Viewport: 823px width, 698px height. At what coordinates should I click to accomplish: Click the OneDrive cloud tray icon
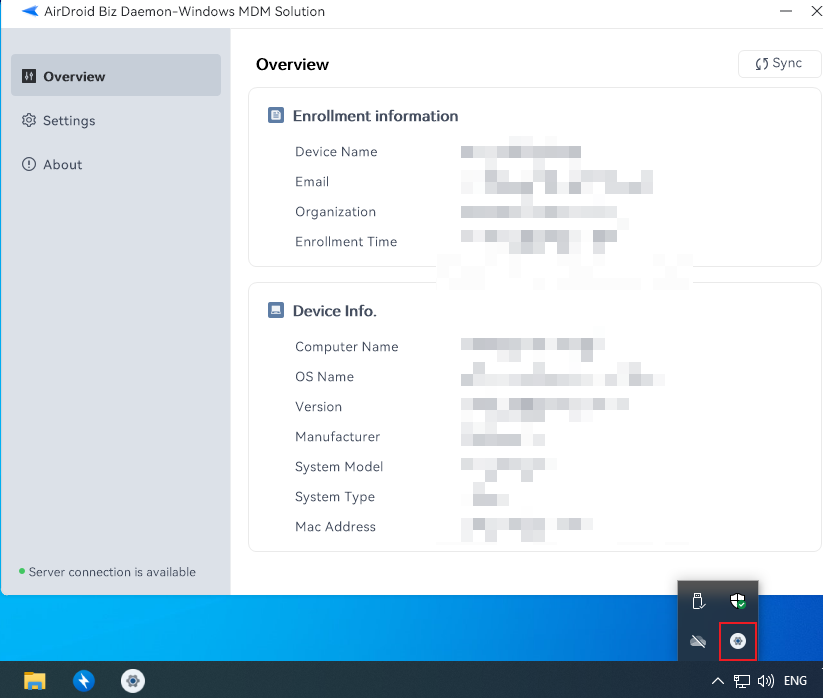[698, 641]
